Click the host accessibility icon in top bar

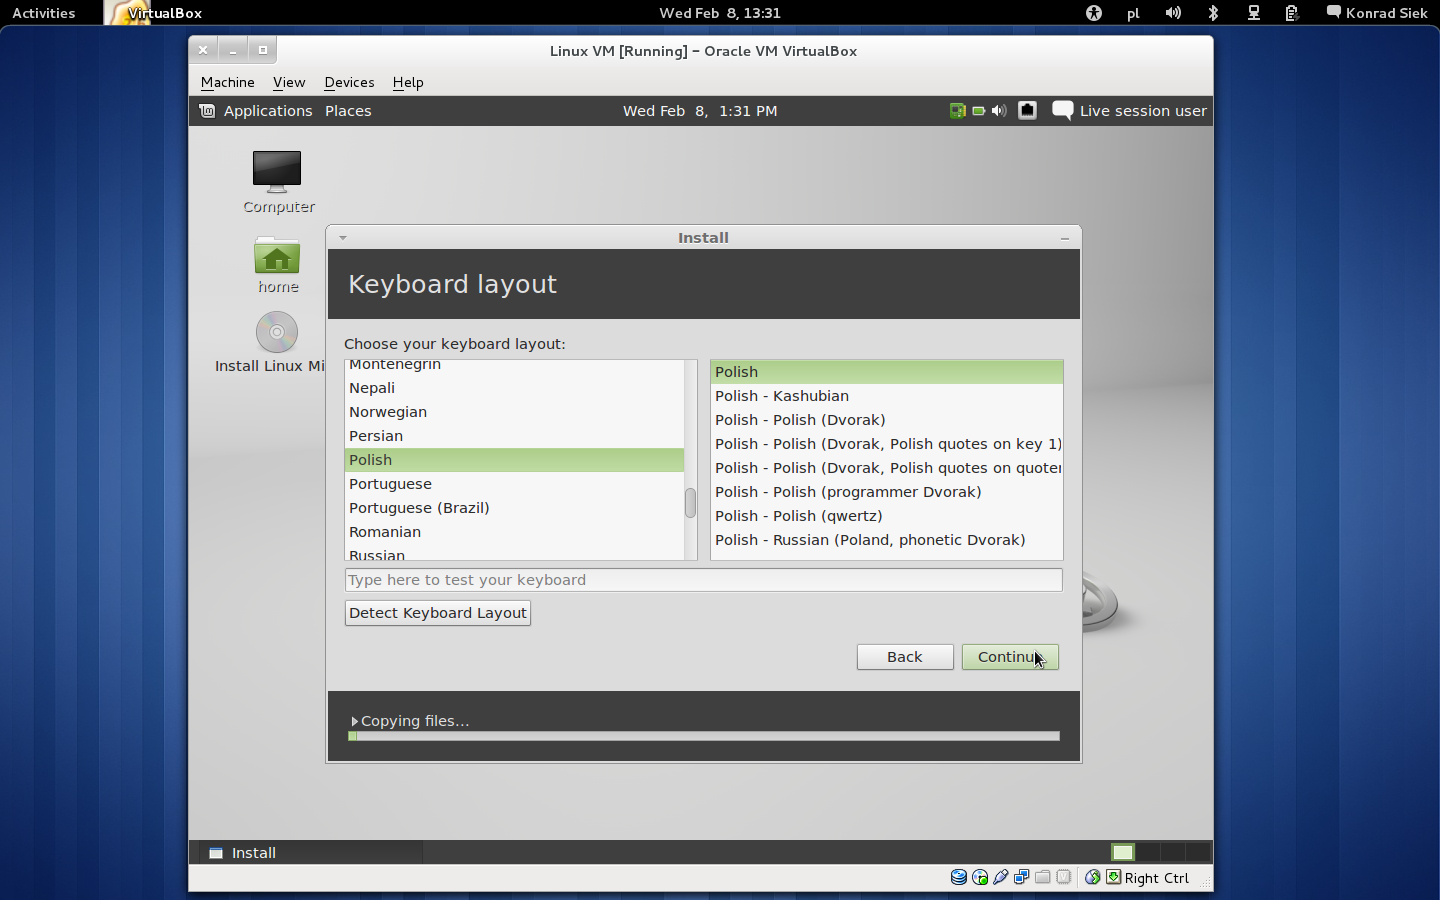(x=1094, y=13)
